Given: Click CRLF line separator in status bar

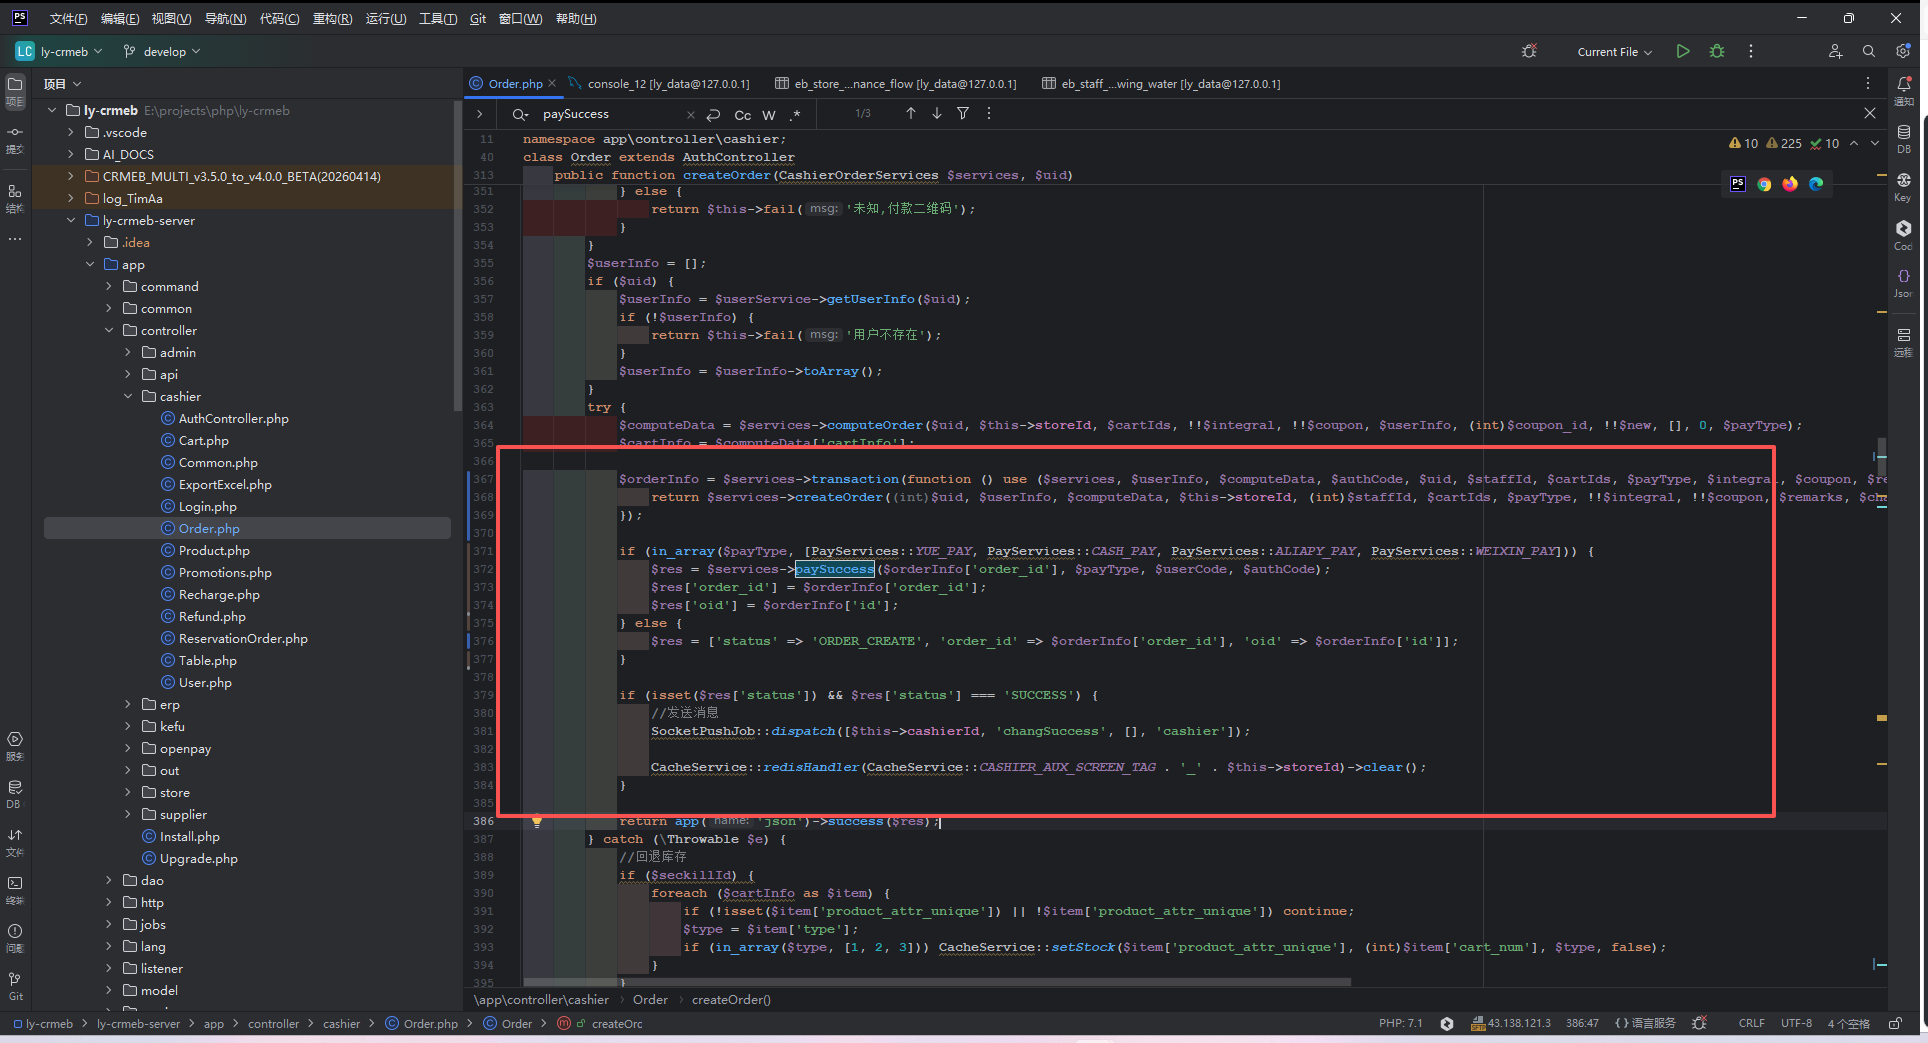Looking at the screenshot, I should point(1751,1023).
